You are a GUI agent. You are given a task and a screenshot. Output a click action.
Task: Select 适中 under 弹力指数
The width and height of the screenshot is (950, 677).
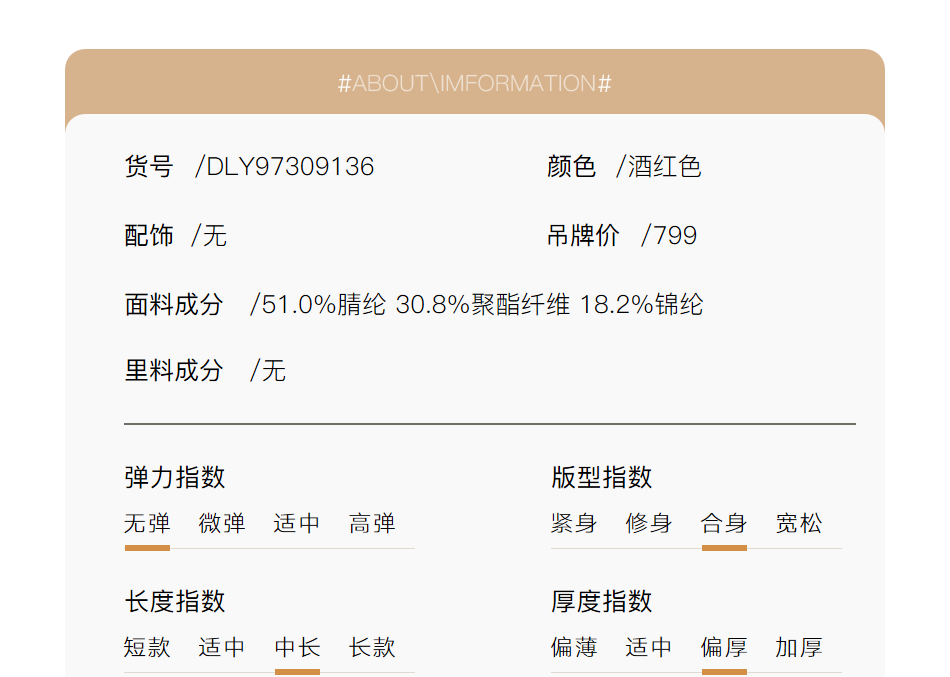297,524
